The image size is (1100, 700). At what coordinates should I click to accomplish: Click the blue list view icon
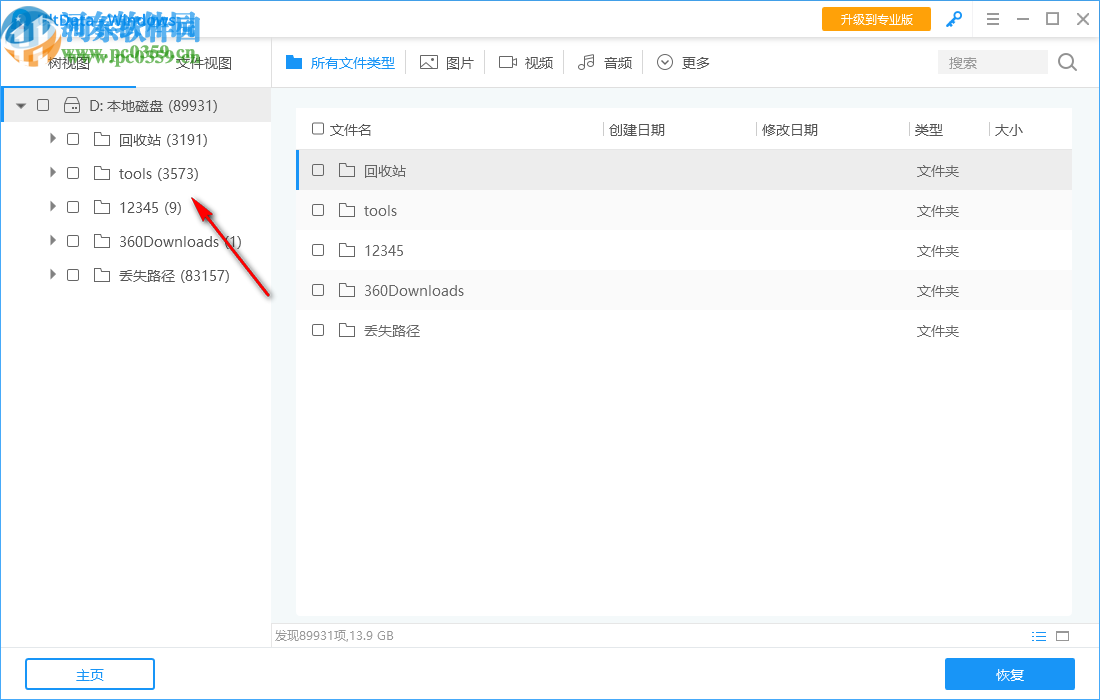pos(1039,635)
